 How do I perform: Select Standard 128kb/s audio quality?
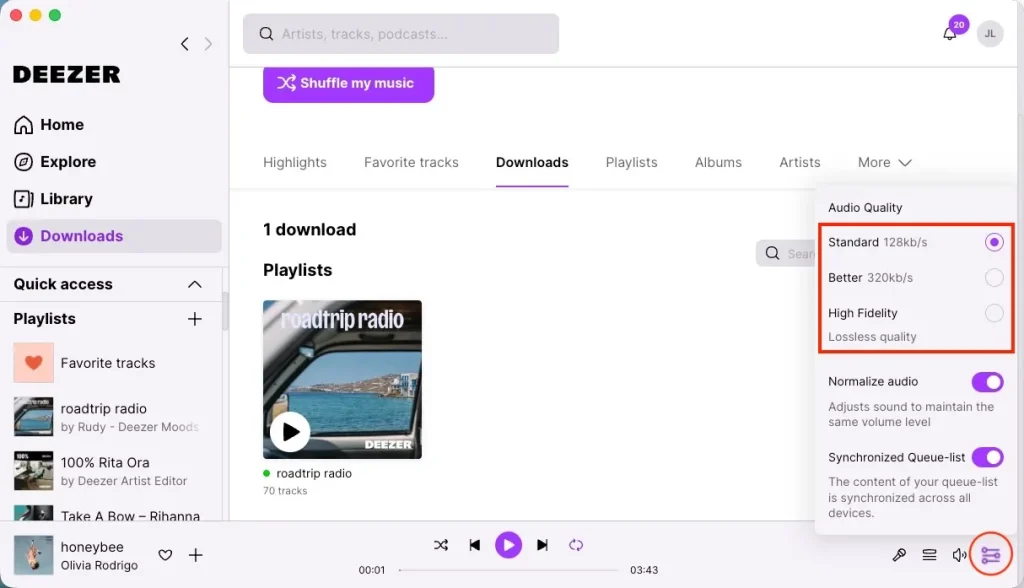tap(994, 242)
